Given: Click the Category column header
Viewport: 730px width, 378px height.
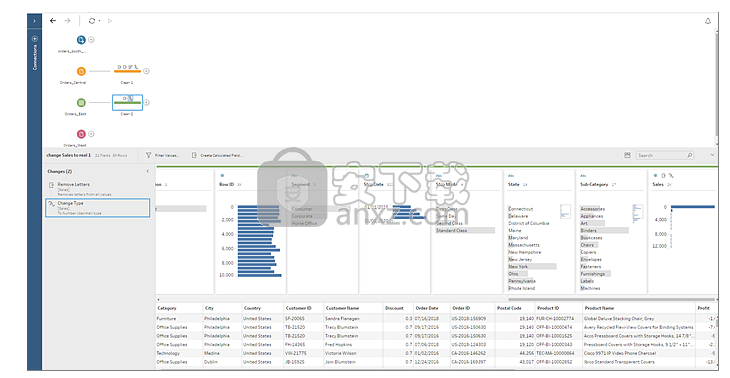Looking at the screenshot, I should (x=167, y=308).
